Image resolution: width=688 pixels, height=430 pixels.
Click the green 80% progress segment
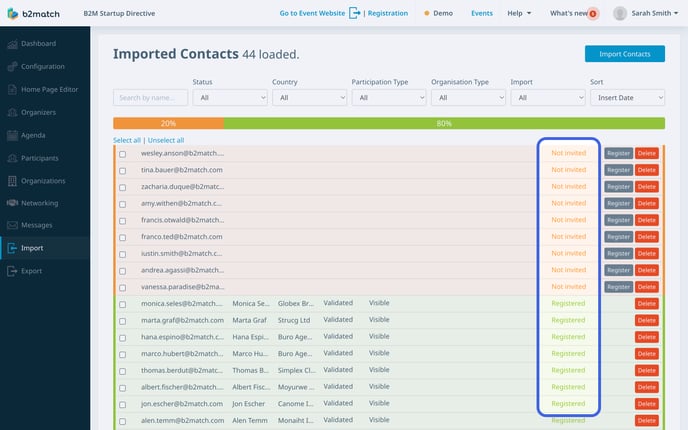[444, 123]
